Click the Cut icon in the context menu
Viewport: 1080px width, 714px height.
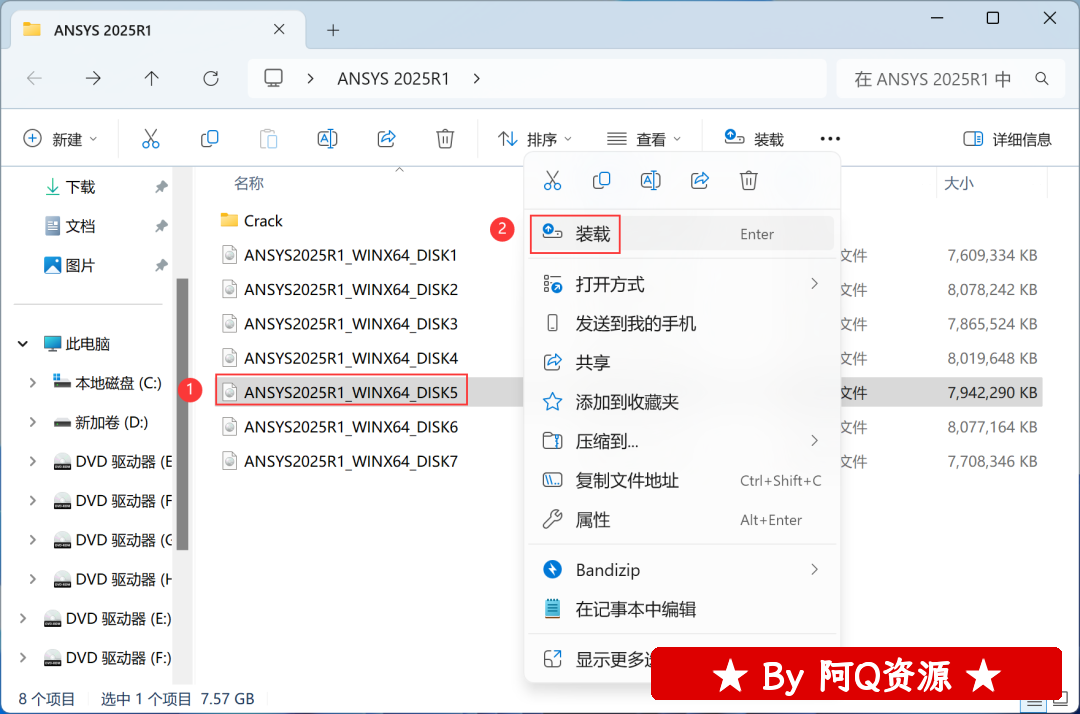click(x=552, y=180)
